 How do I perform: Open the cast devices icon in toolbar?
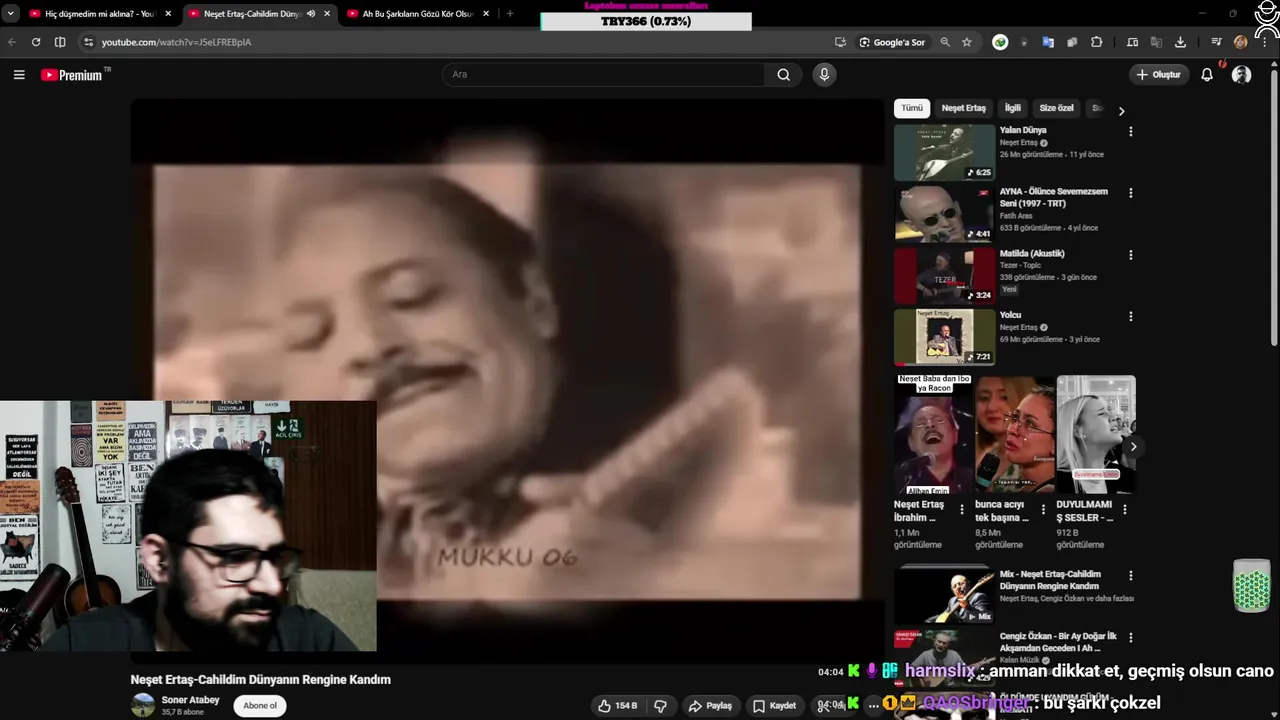click(x=1132, y=42)
